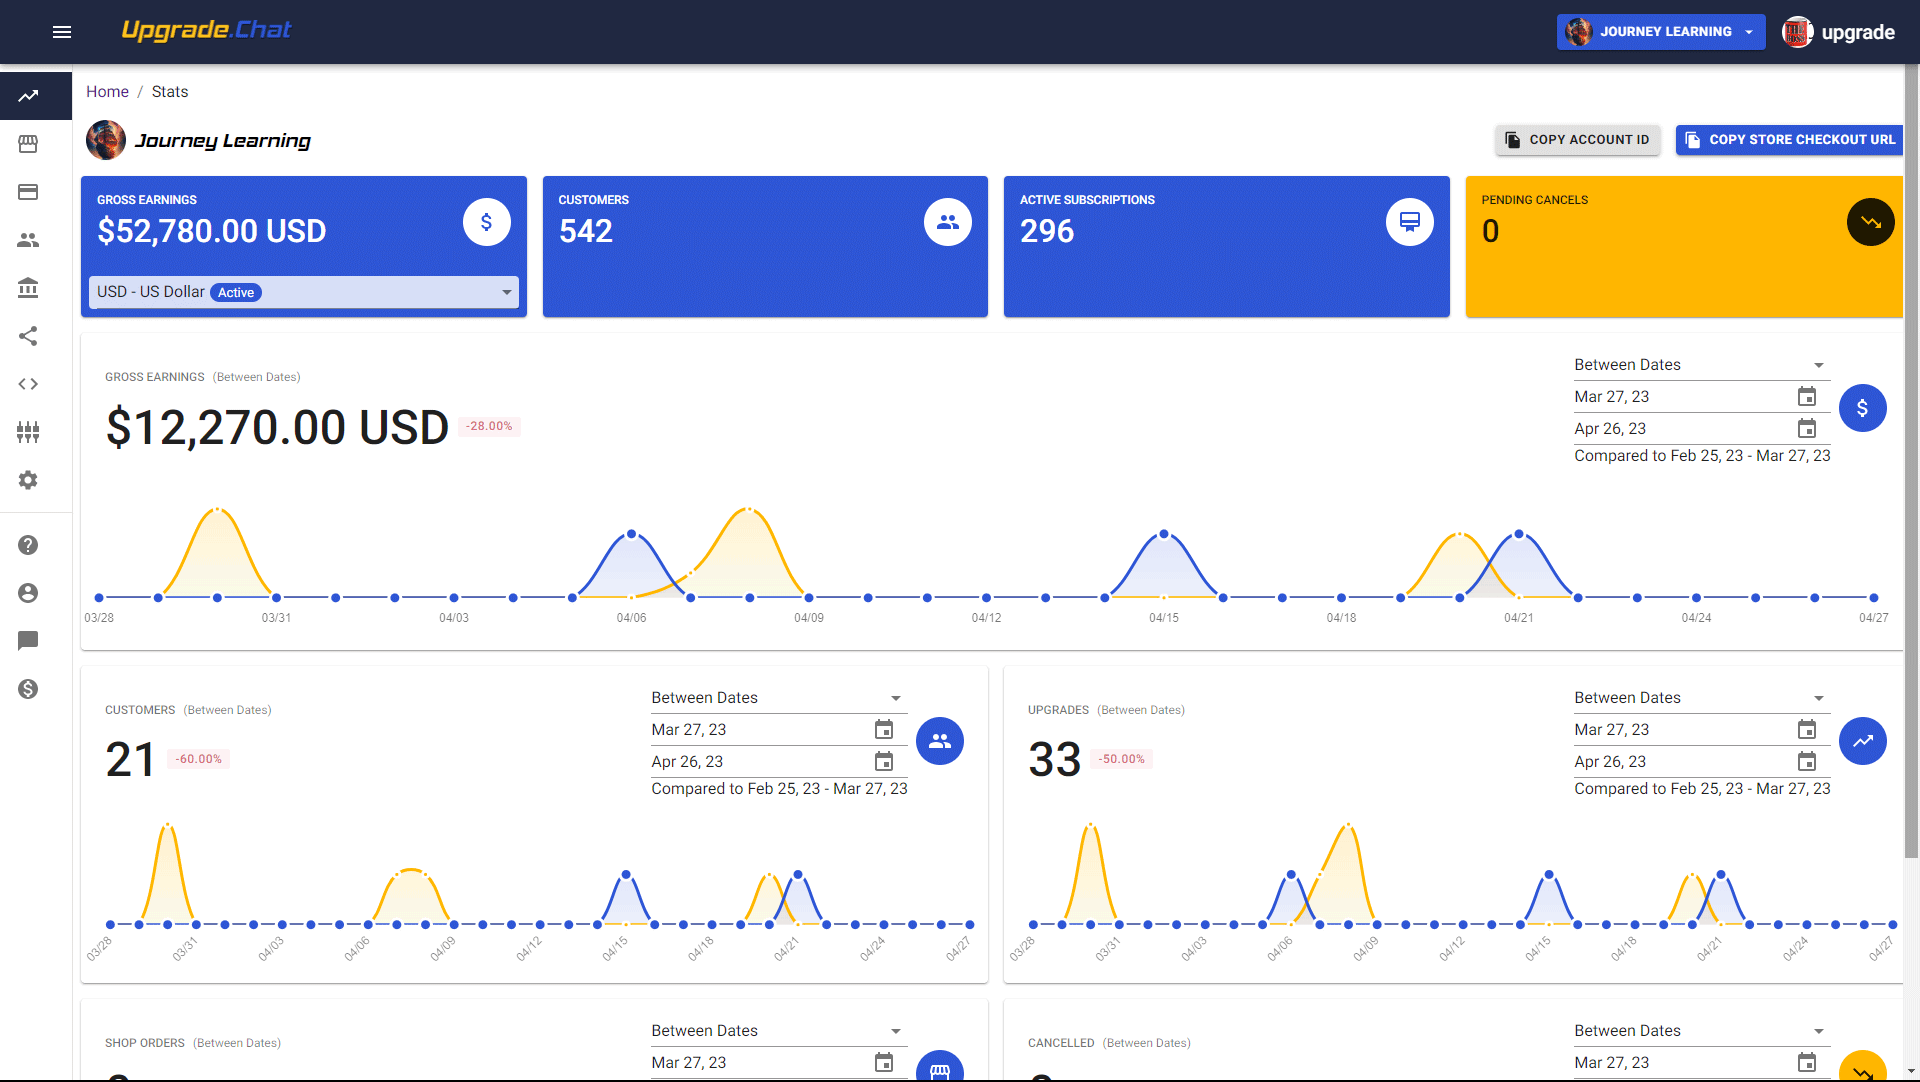Expand Between Dates dropdown for Upgrades chart
The width and height of the screenshot is (1920, 1082).
(x=1702, y=698)
